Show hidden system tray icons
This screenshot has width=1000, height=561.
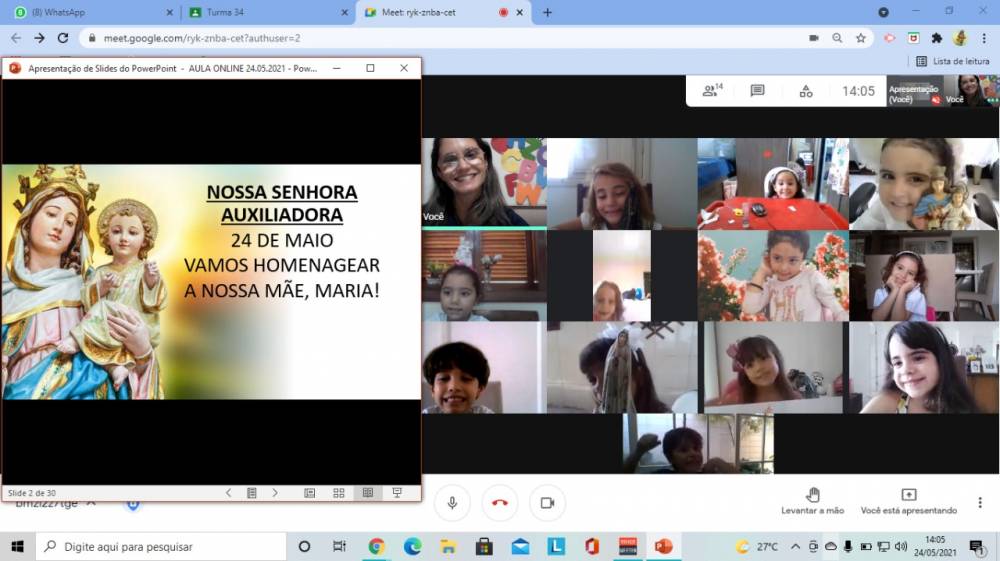coord(795,547)
